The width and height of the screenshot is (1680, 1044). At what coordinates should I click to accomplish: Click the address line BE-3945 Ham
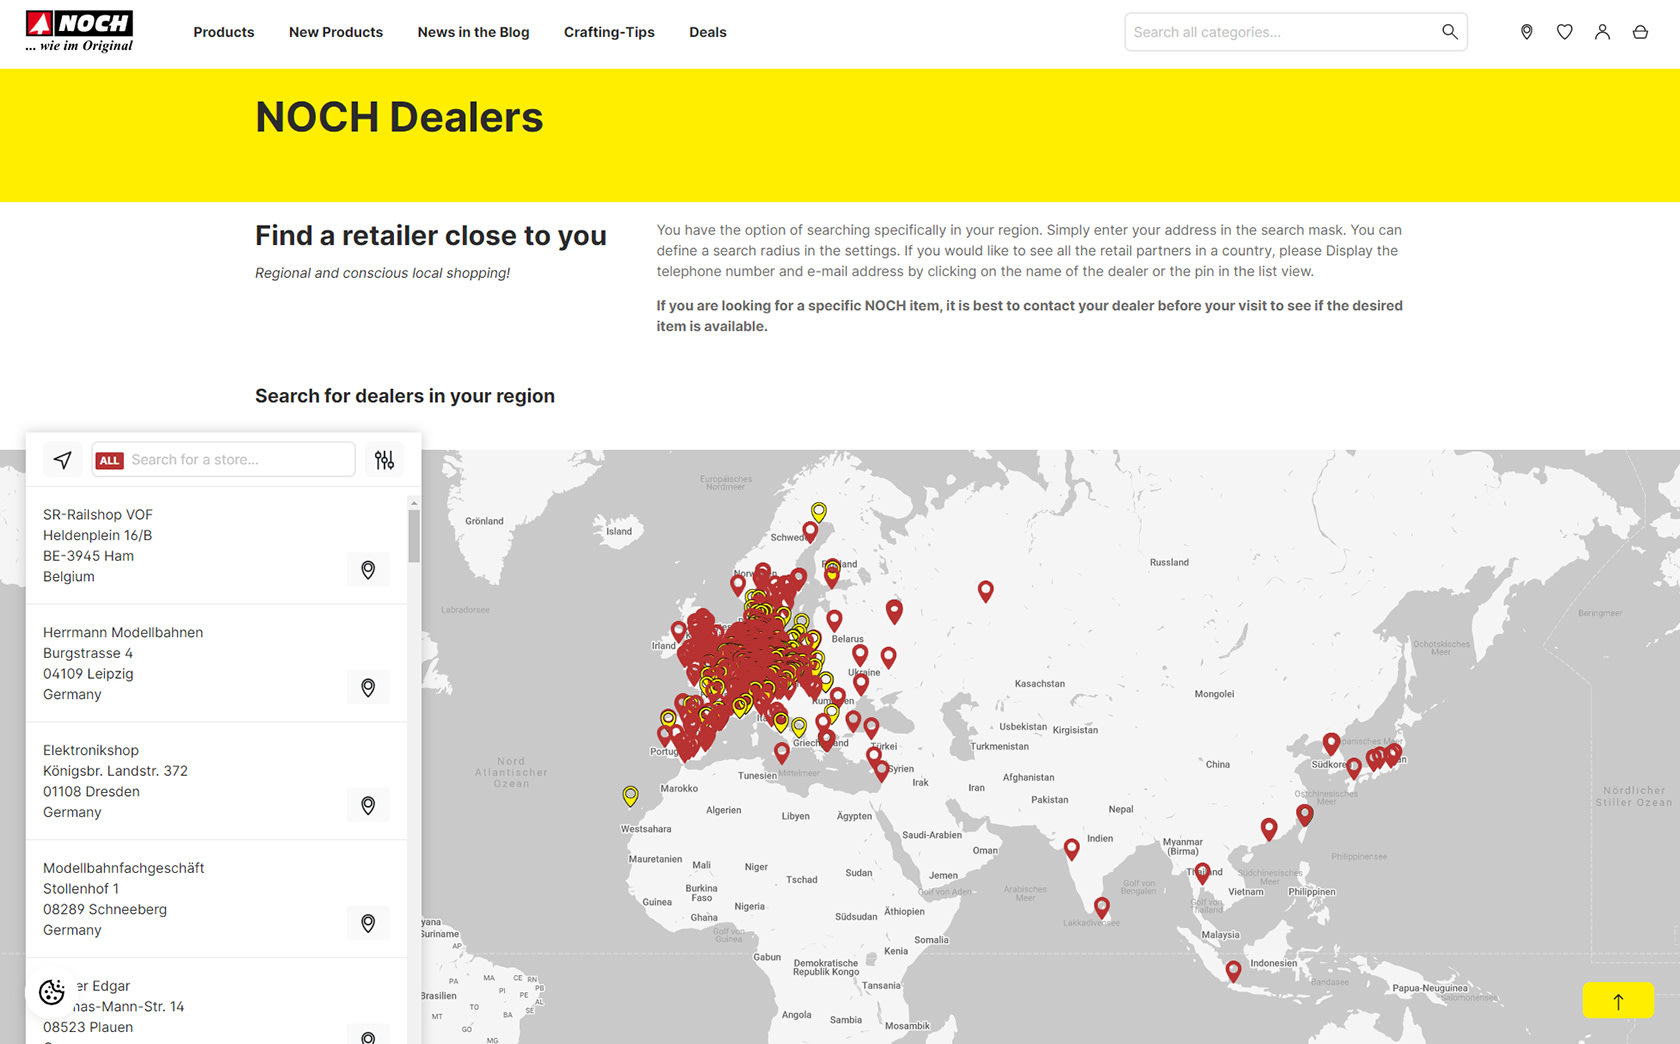[88, 556]
